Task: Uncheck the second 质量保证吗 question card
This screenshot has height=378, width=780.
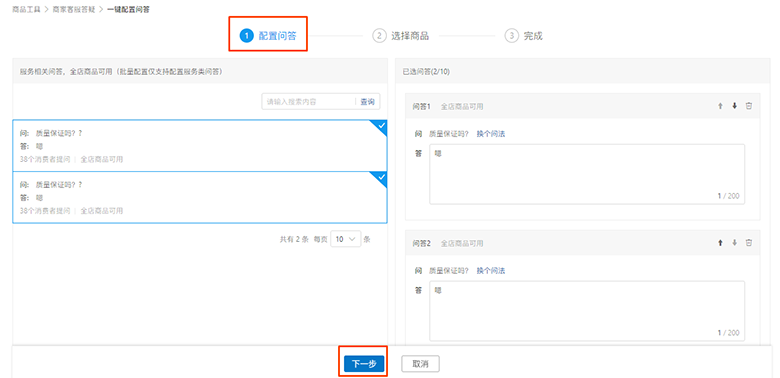Action: click(199, 197)
